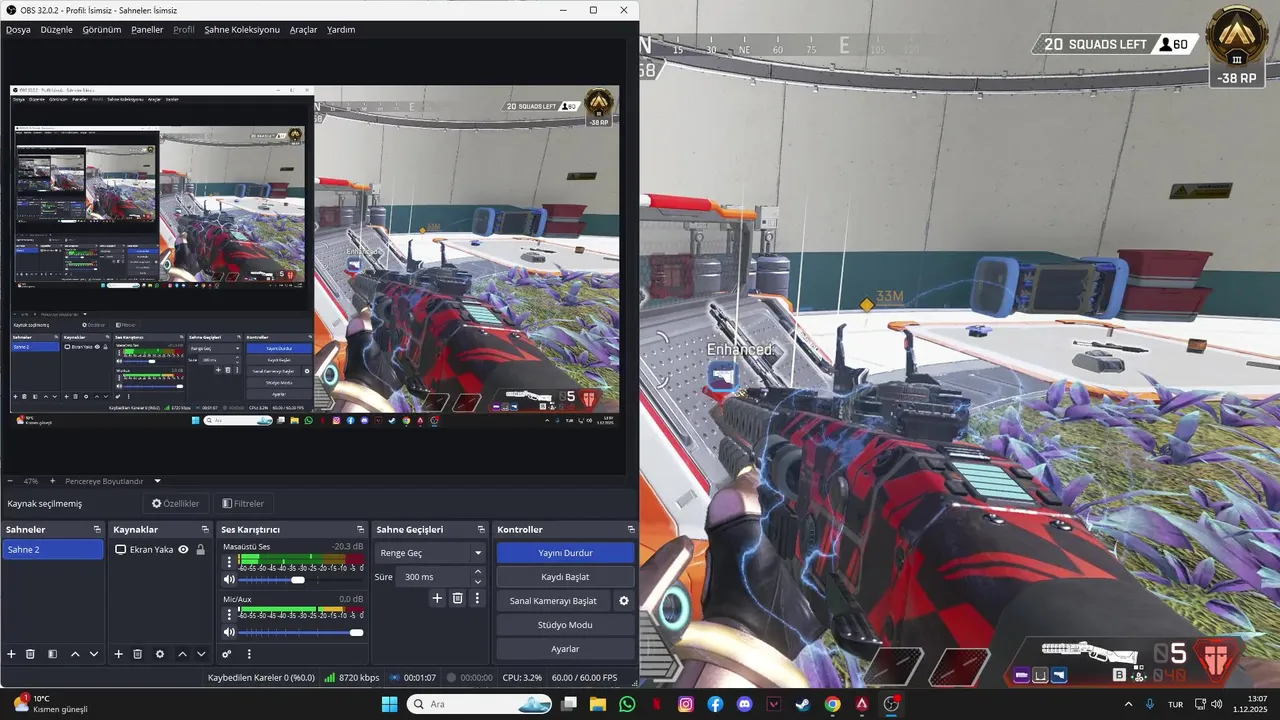
Task: Mute Masaüstü Ses speaker icon
Action: 229,580
